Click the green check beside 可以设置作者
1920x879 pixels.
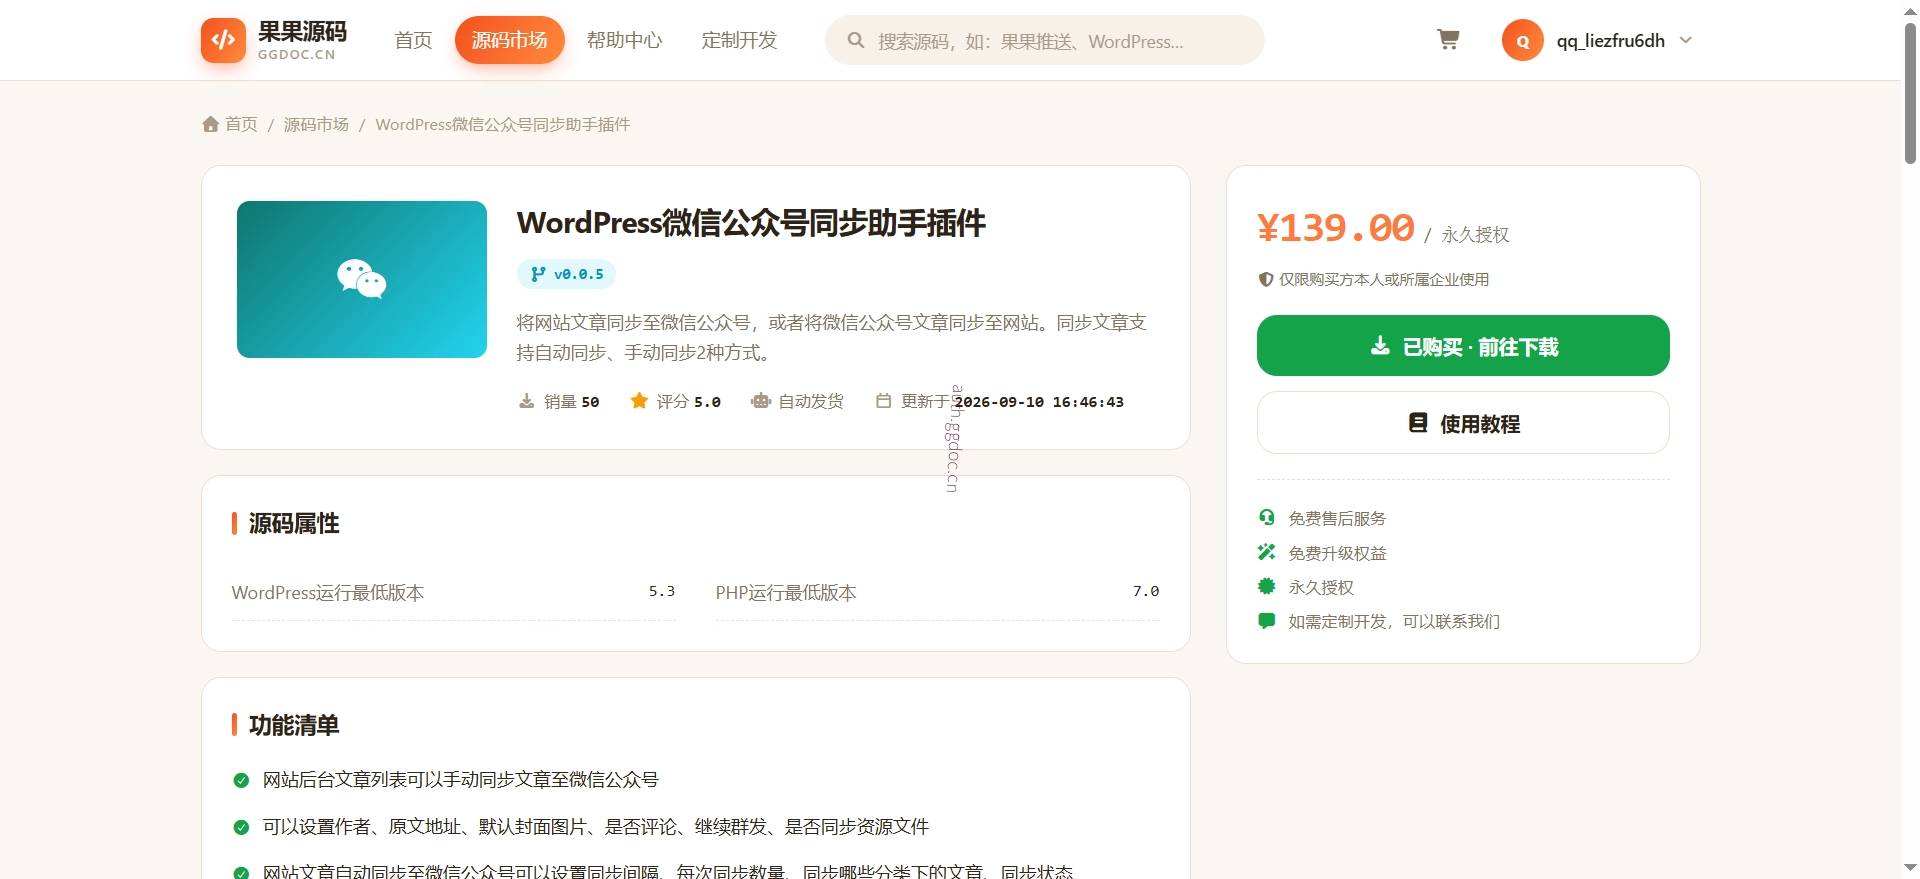(241, 827)
